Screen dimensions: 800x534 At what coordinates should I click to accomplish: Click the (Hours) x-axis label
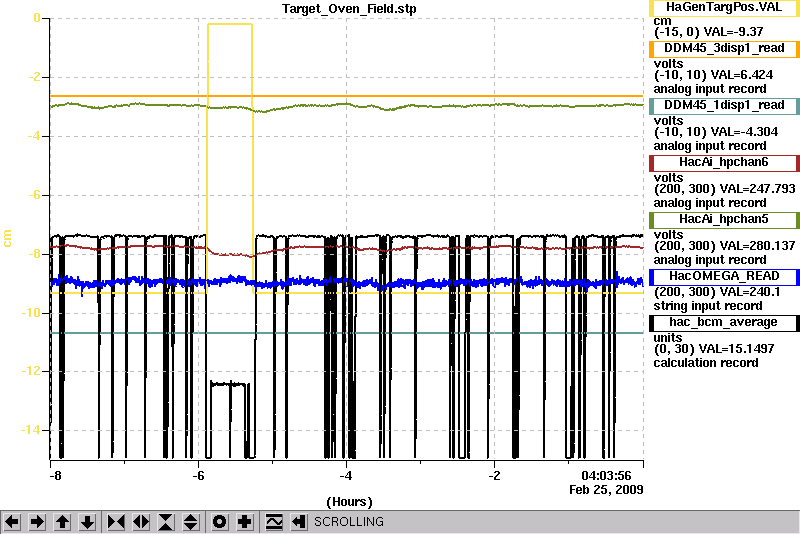click(x=349, y=502)
